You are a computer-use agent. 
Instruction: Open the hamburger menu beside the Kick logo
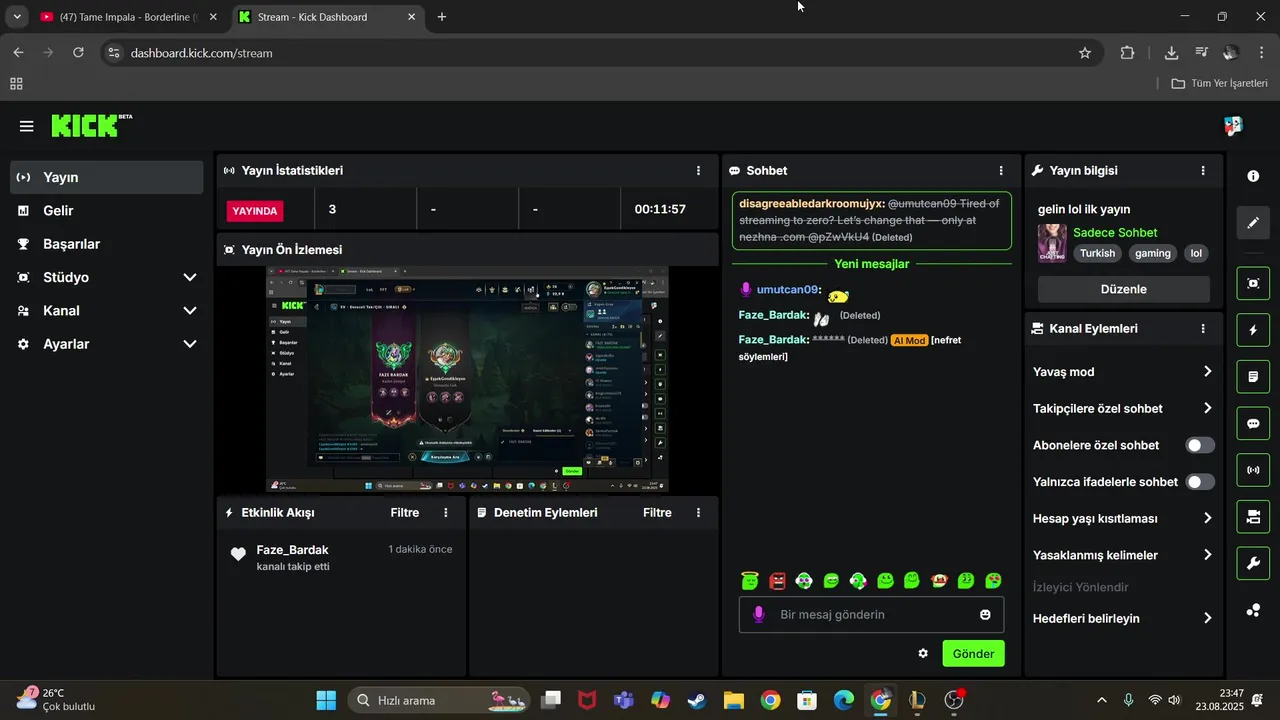click(x=26, y=126)
